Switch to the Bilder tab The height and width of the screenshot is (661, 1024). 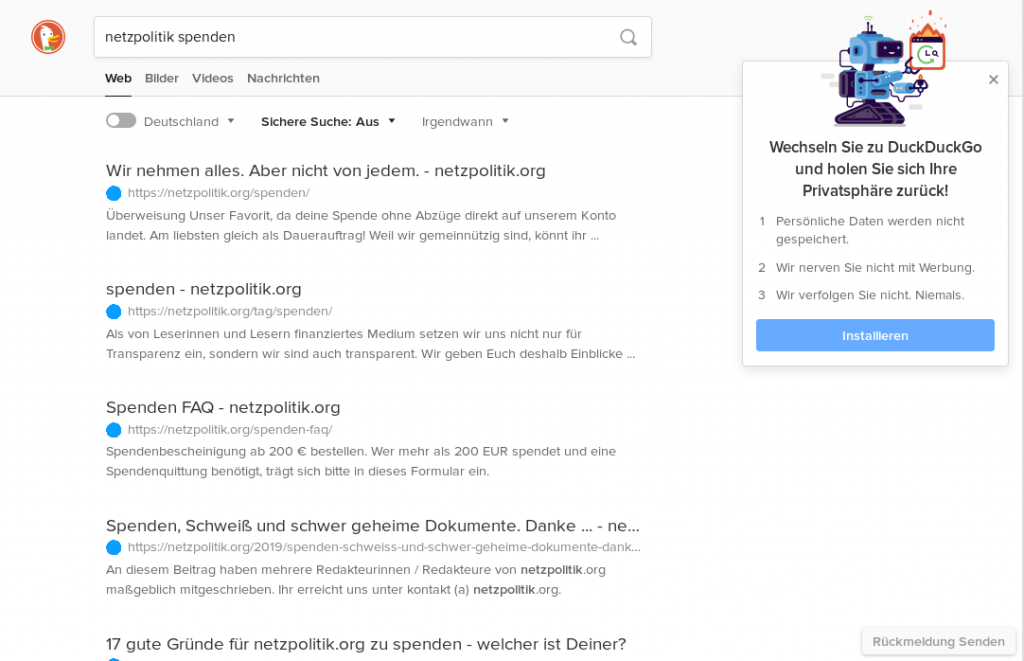coord(161,78)
